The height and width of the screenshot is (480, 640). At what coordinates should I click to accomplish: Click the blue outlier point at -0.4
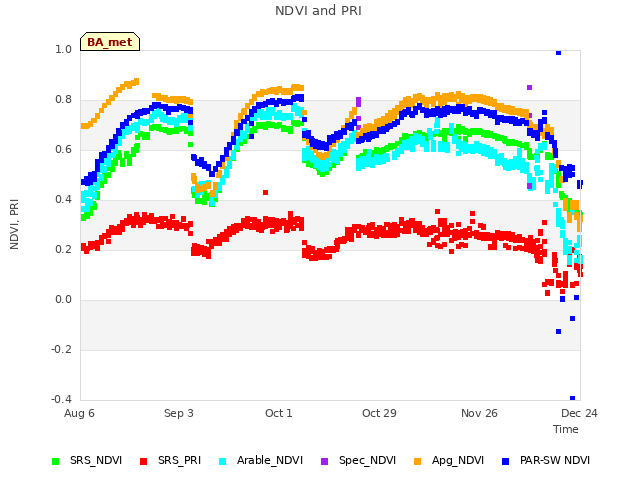click(x=572, y=398)
